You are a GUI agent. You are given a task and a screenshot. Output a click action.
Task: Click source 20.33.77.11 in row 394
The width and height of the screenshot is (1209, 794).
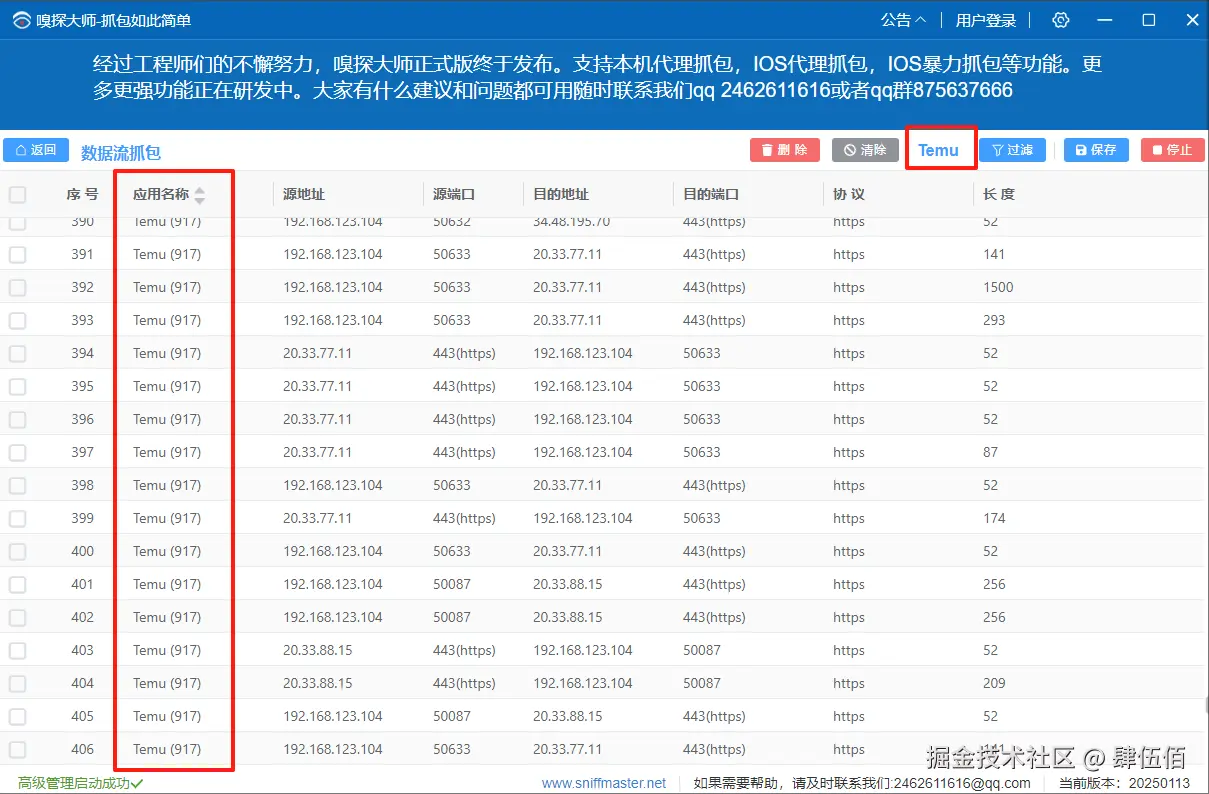[x=318, y=353]
